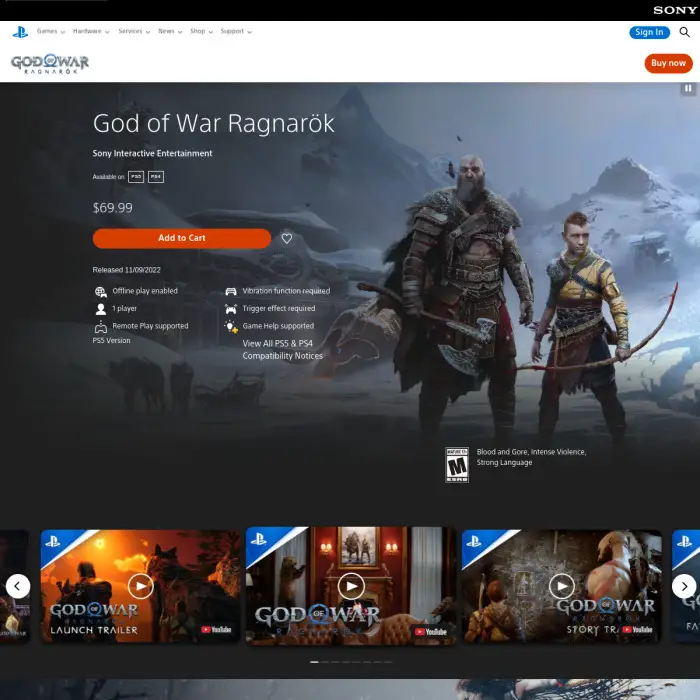Show next carousel videos with right arrow
The width and height of the screenshot is (700, 700).
[x=684, y=586]
